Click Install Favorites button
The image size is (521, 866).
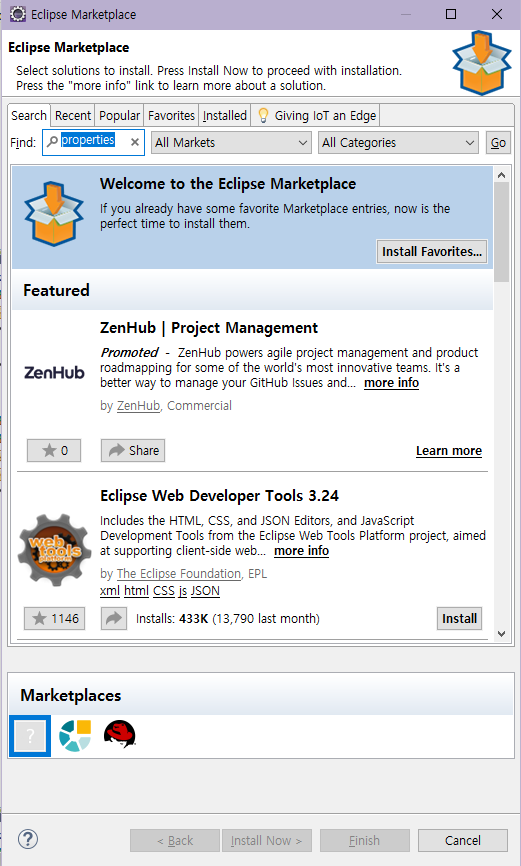431,251
